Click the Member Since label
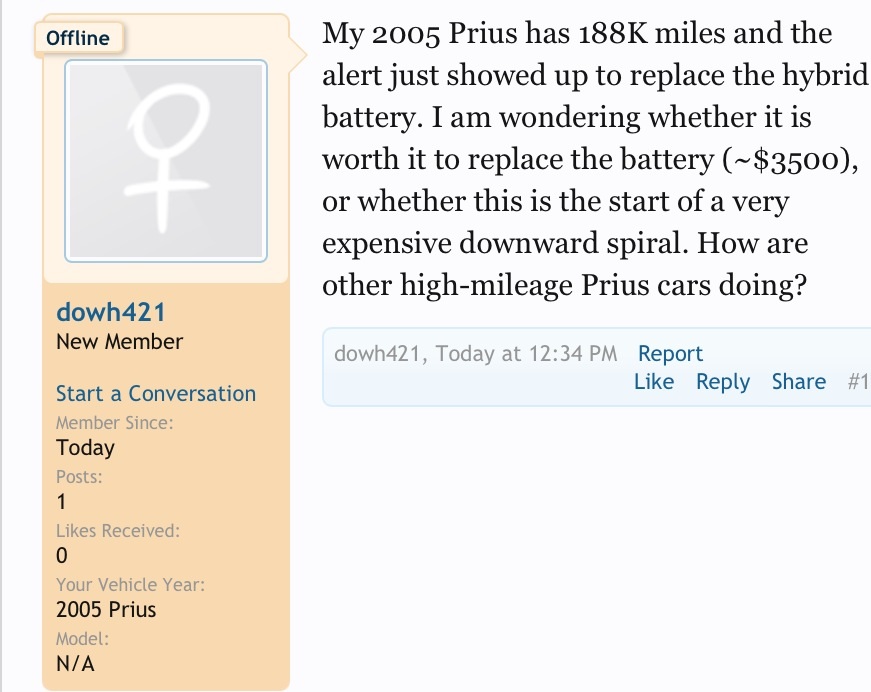The image size is (871, 692). tap(114, 423)
